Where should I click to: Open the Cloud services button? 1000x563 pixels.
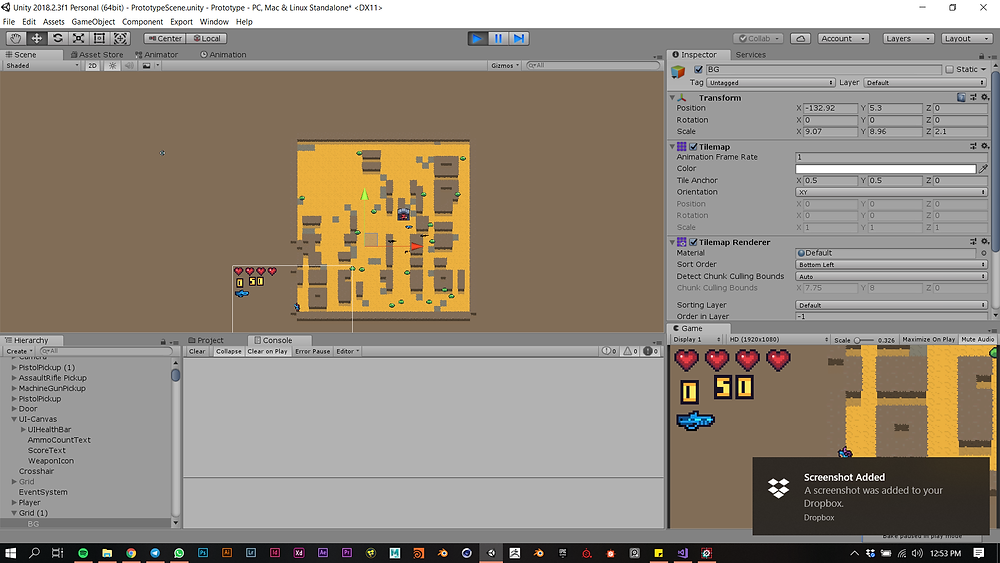(800, 38)
